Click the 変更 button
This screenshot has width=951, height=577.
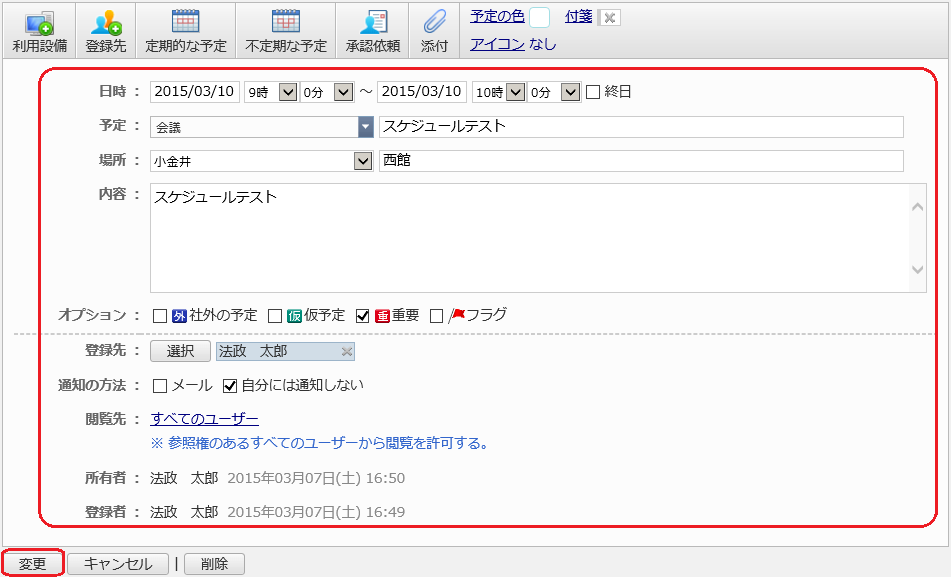point(33,564)
